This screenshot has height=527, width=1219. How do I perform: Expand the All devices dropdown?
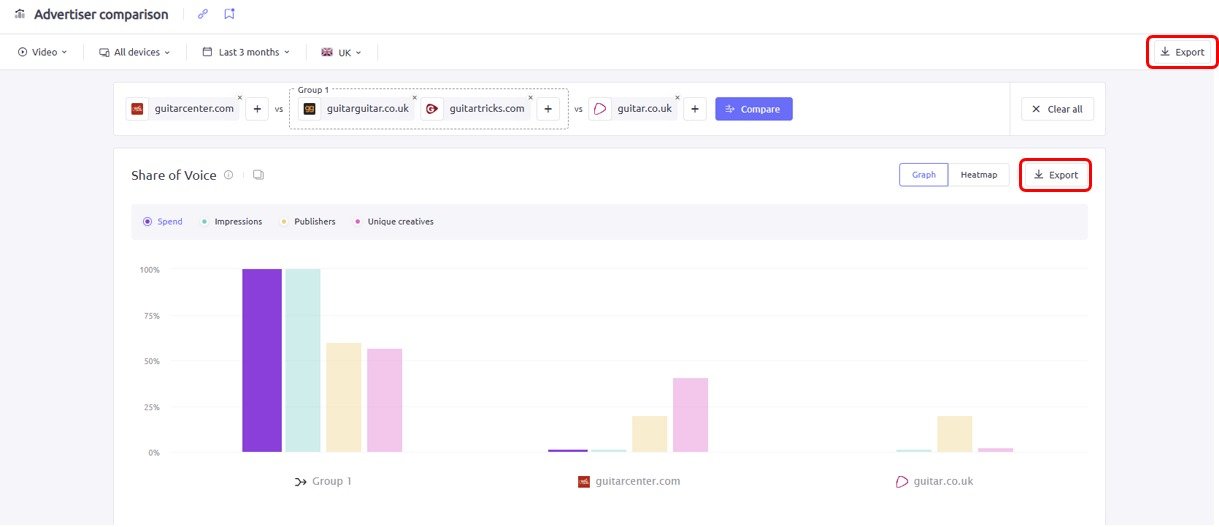(x=135, y=52)
